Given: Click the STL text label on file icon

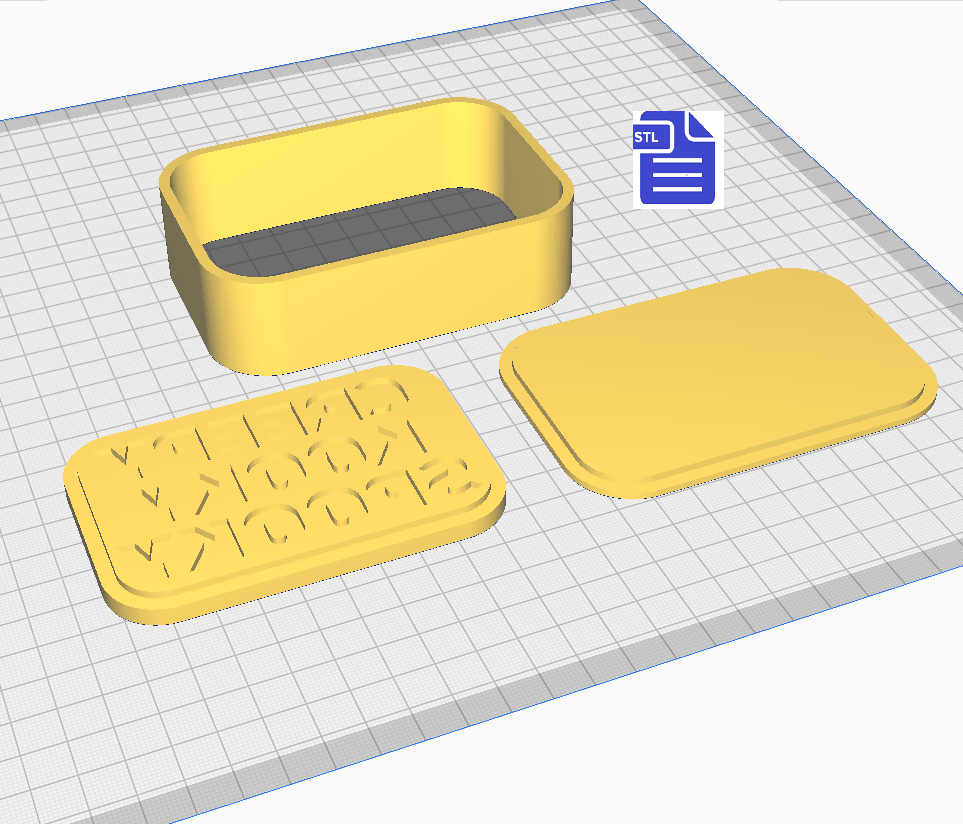Looking at the screenshot, I should pos(646,138).
